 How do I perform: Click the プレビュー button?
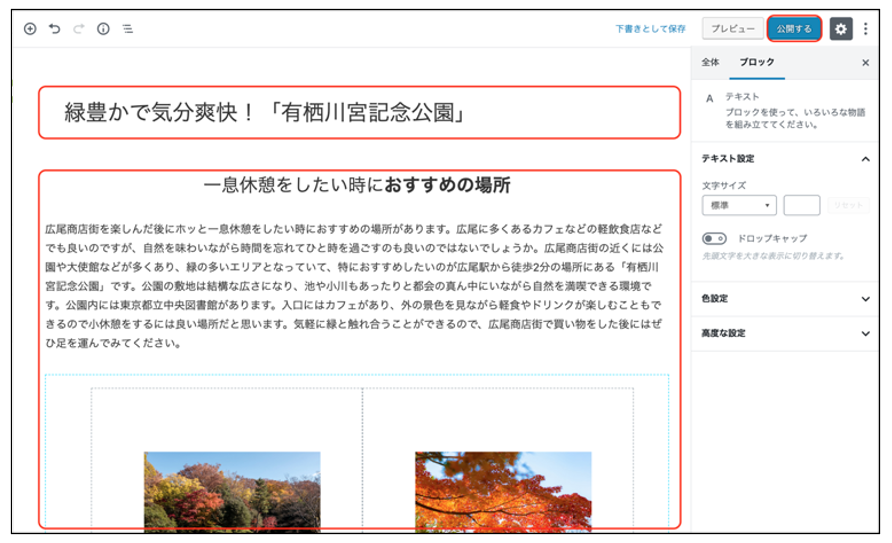pyautogui.click(x=732, y=29)
